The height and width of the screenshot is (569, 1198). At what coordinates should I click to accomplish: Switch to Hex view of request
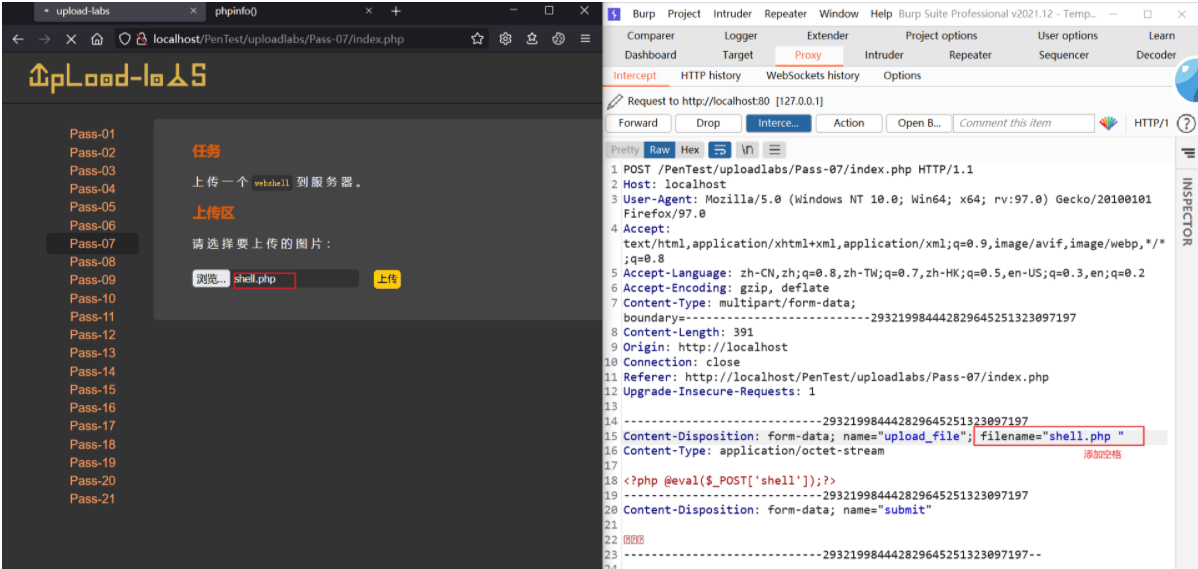pyautogui.click(x=690, y=150)
